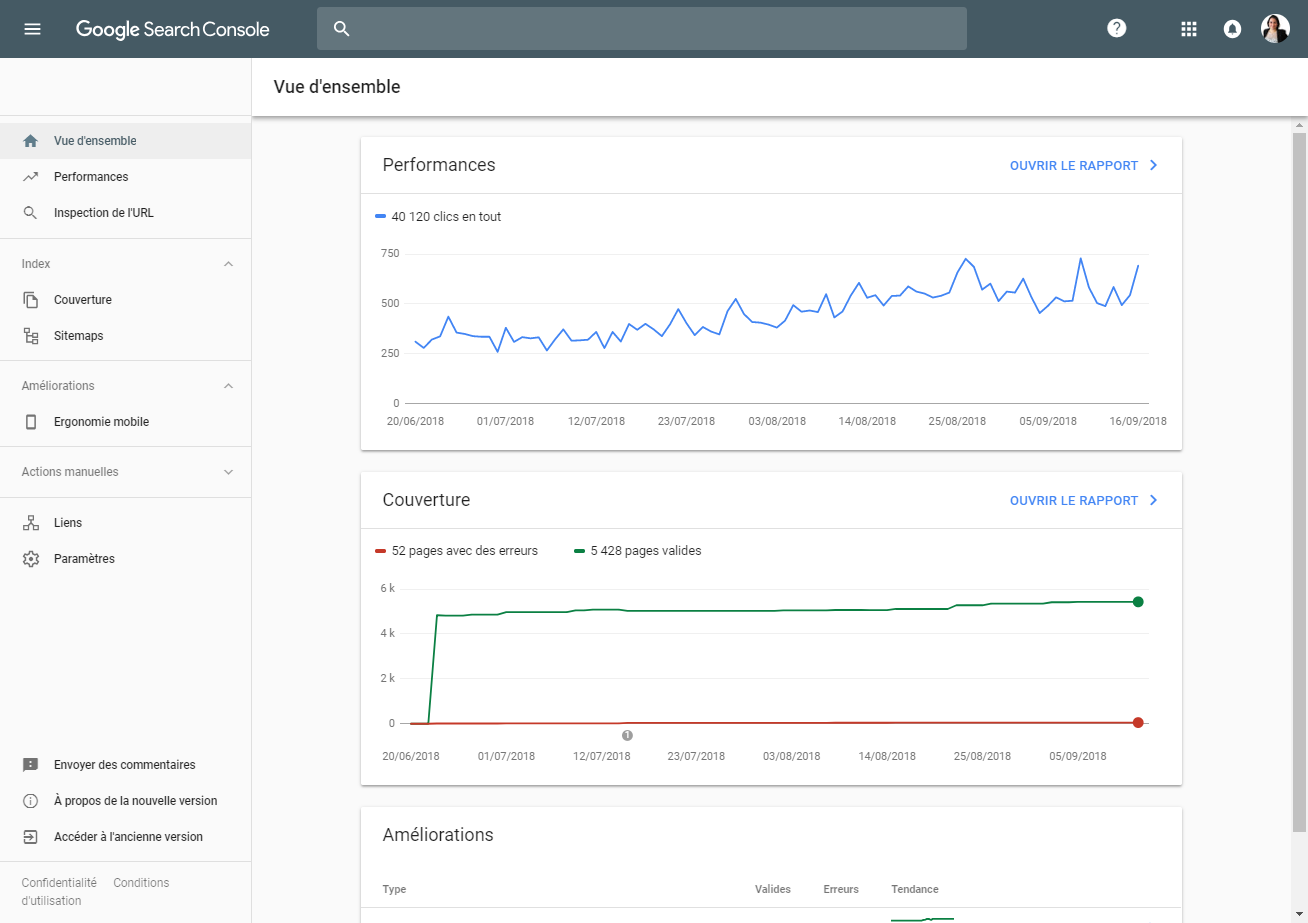The image size is (1308, 923).
Task: Open the Confidentialité link
Action: pyautogui.click(x=59, y=883)
